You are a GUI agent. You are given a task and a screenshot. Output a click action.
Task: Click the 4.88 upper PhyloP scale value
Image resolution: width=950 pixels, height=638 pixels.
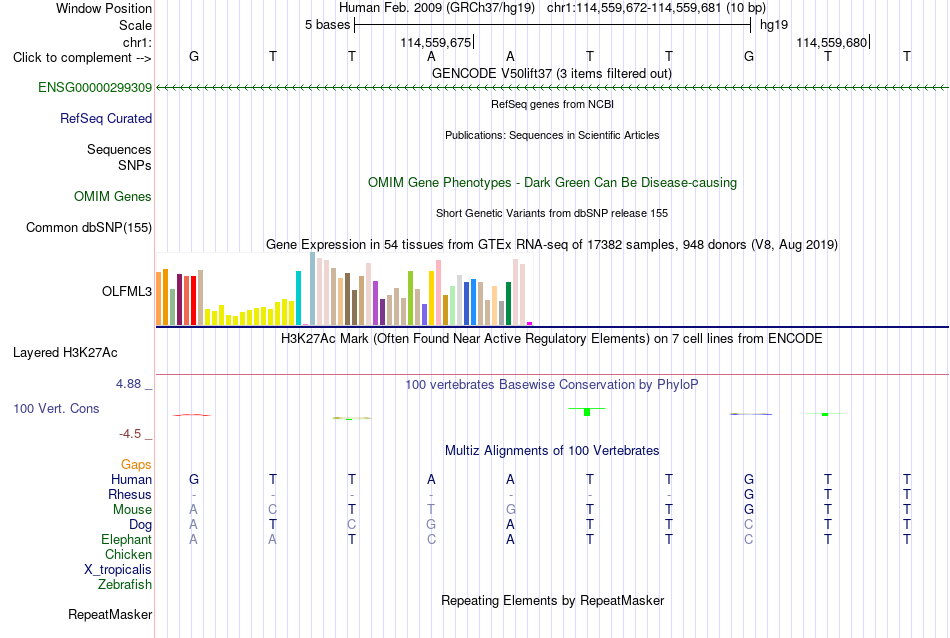tap(128, 384)
